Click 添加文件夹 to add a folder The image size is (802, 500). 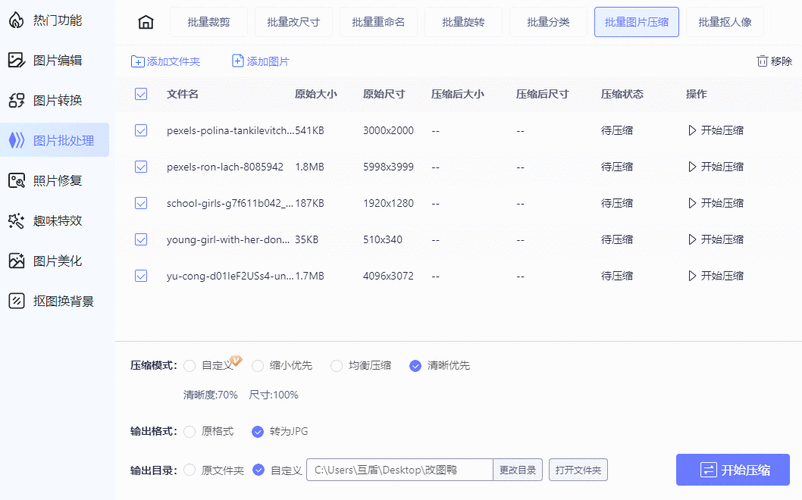[x=165, y=61]
